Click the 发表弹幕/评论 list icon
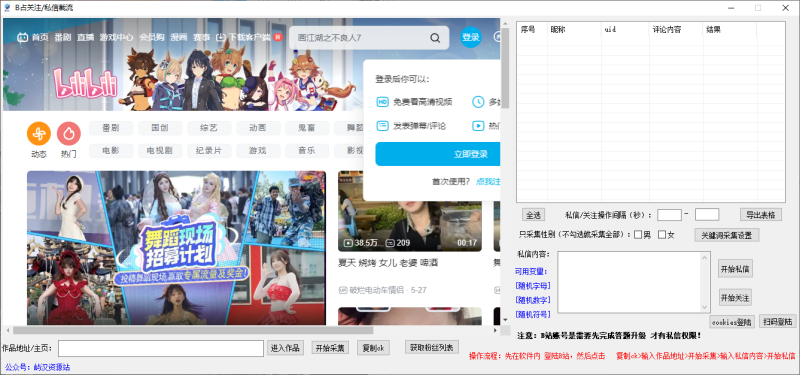 coord(383,126)
